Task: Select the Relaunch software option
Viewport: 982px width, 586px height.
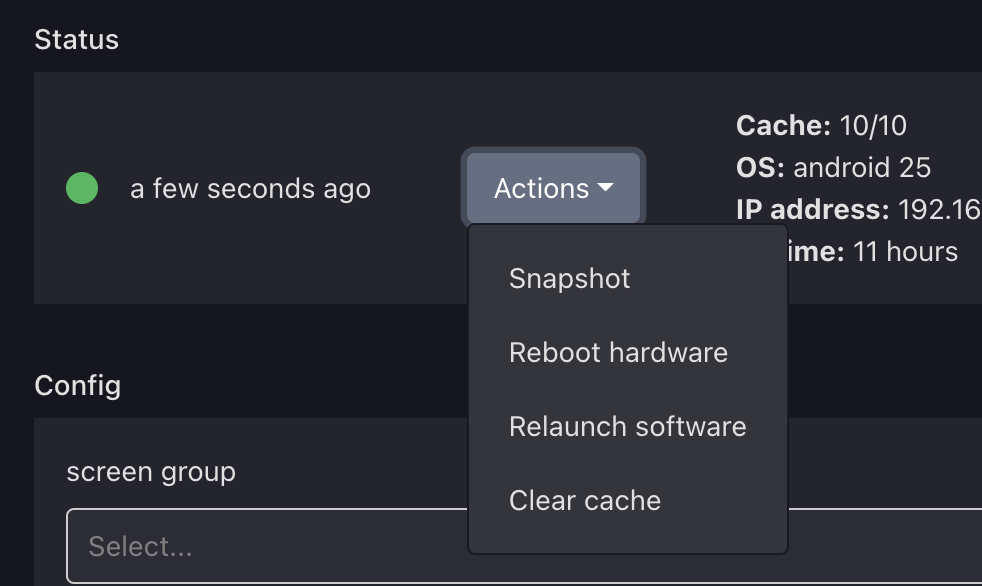Action: tap(627, 426)
